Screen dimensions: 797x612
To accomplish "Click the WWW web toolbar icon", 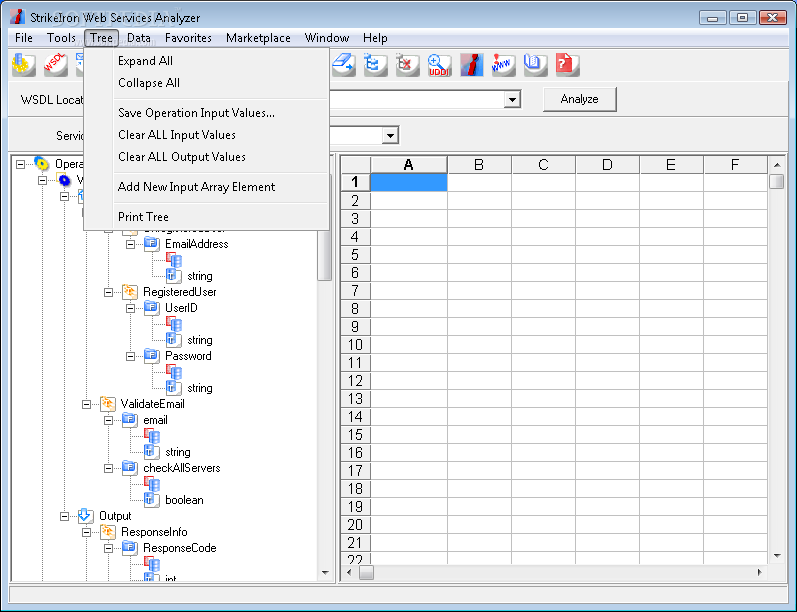I will coord(504,65).
